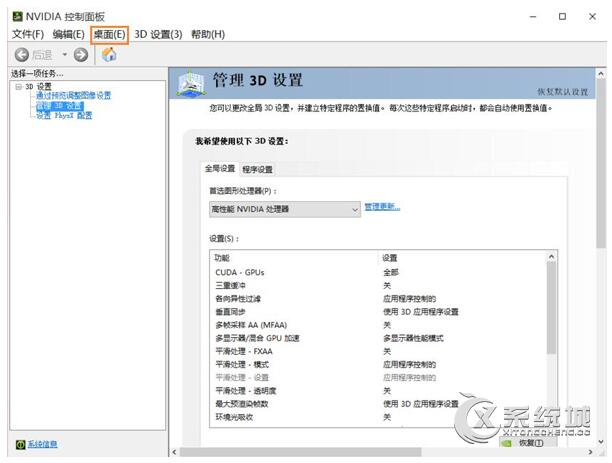The width and height of the screenshot is (612, 463).
Task: Click the Forward arrow icon
Action: point(80,54)
